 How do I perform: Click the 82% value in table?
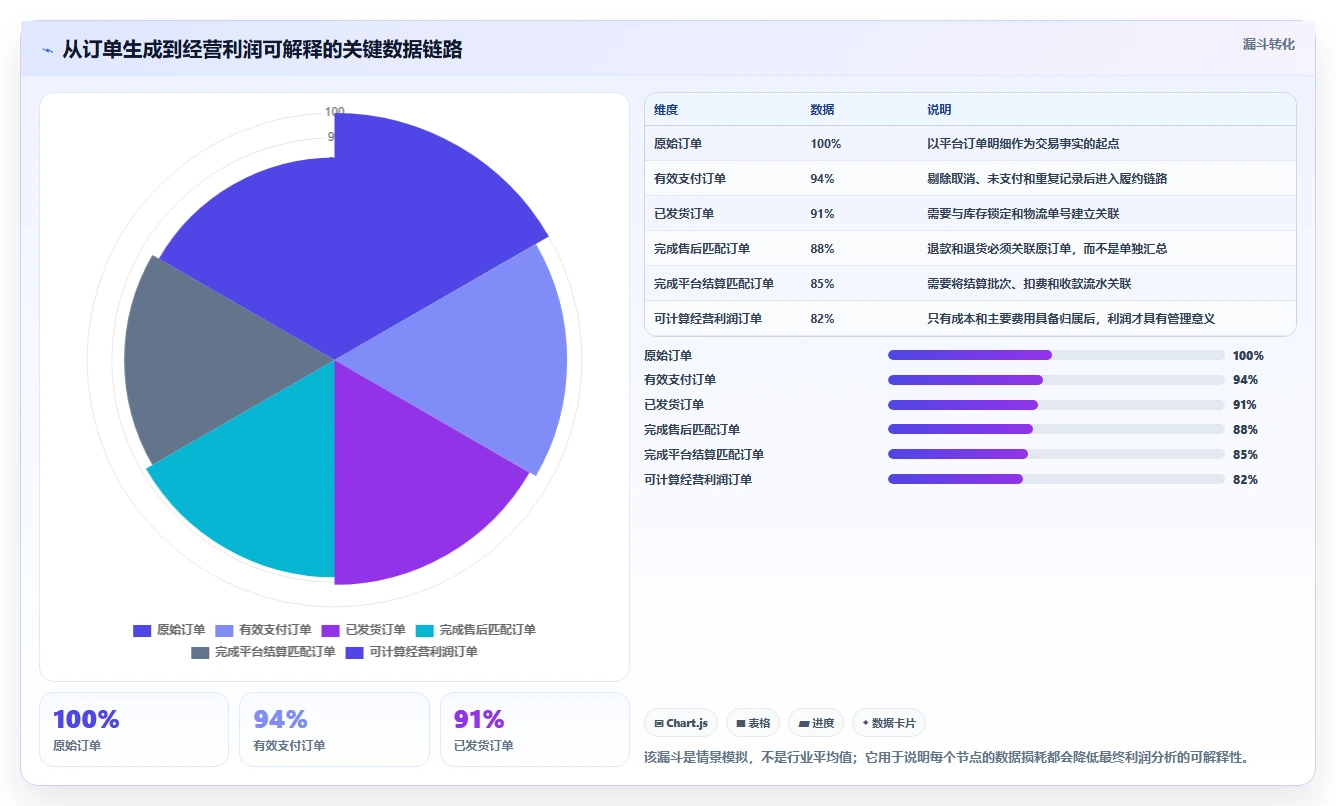822,319
